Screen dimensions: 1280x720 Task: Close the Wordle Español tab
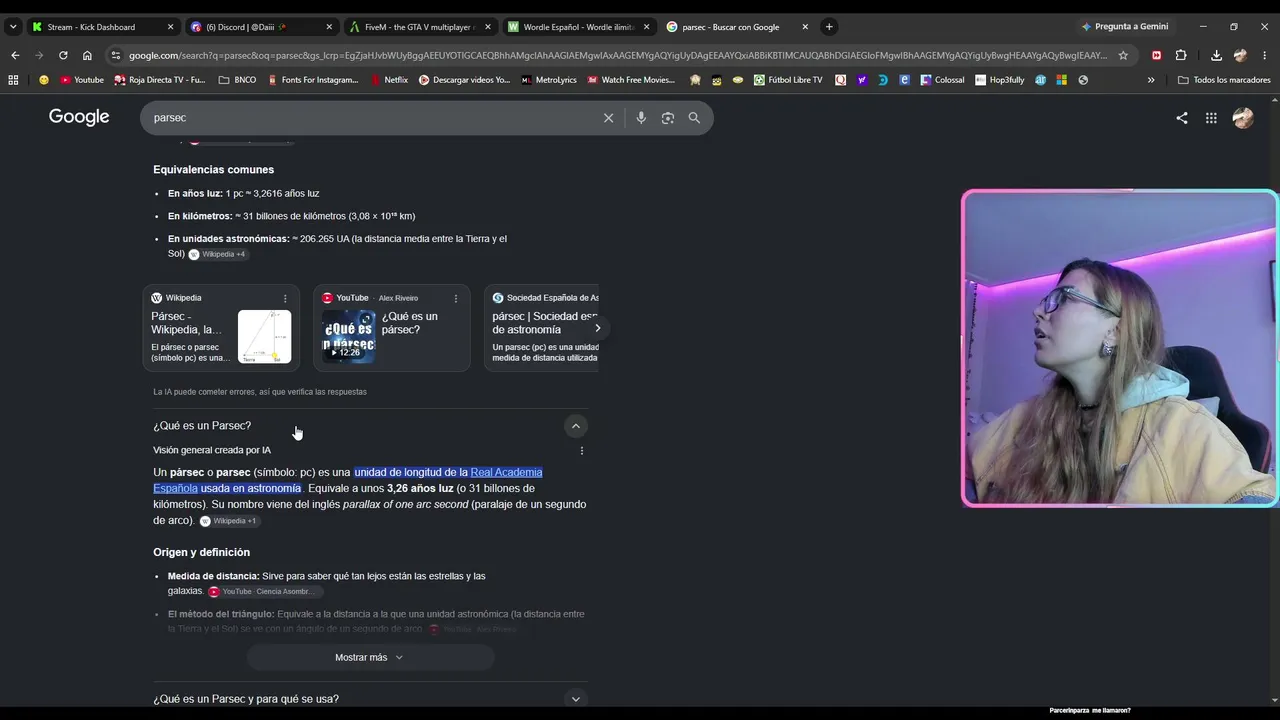click(x=646, y=27)
